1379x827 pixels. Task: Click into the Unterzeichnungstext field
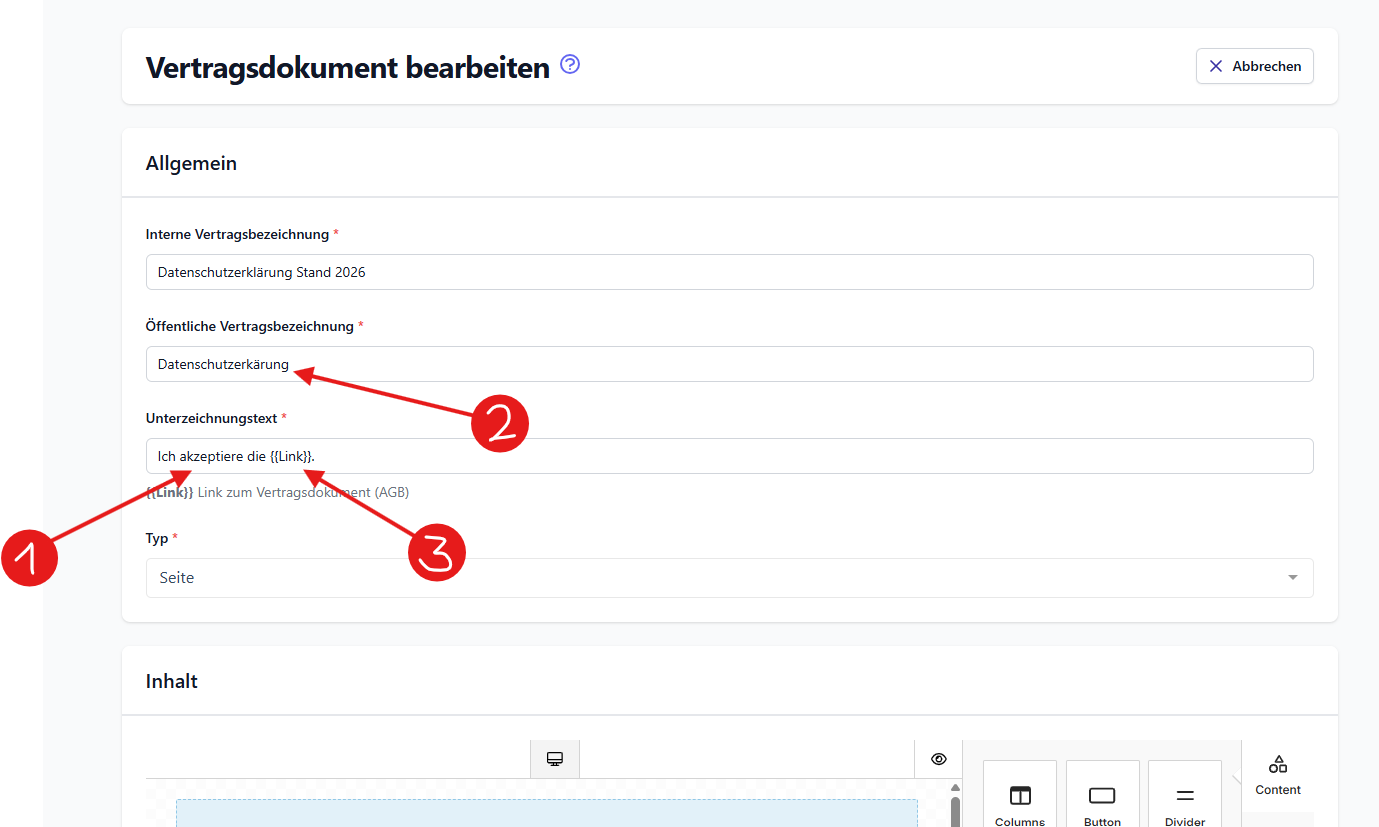point(729,456)
